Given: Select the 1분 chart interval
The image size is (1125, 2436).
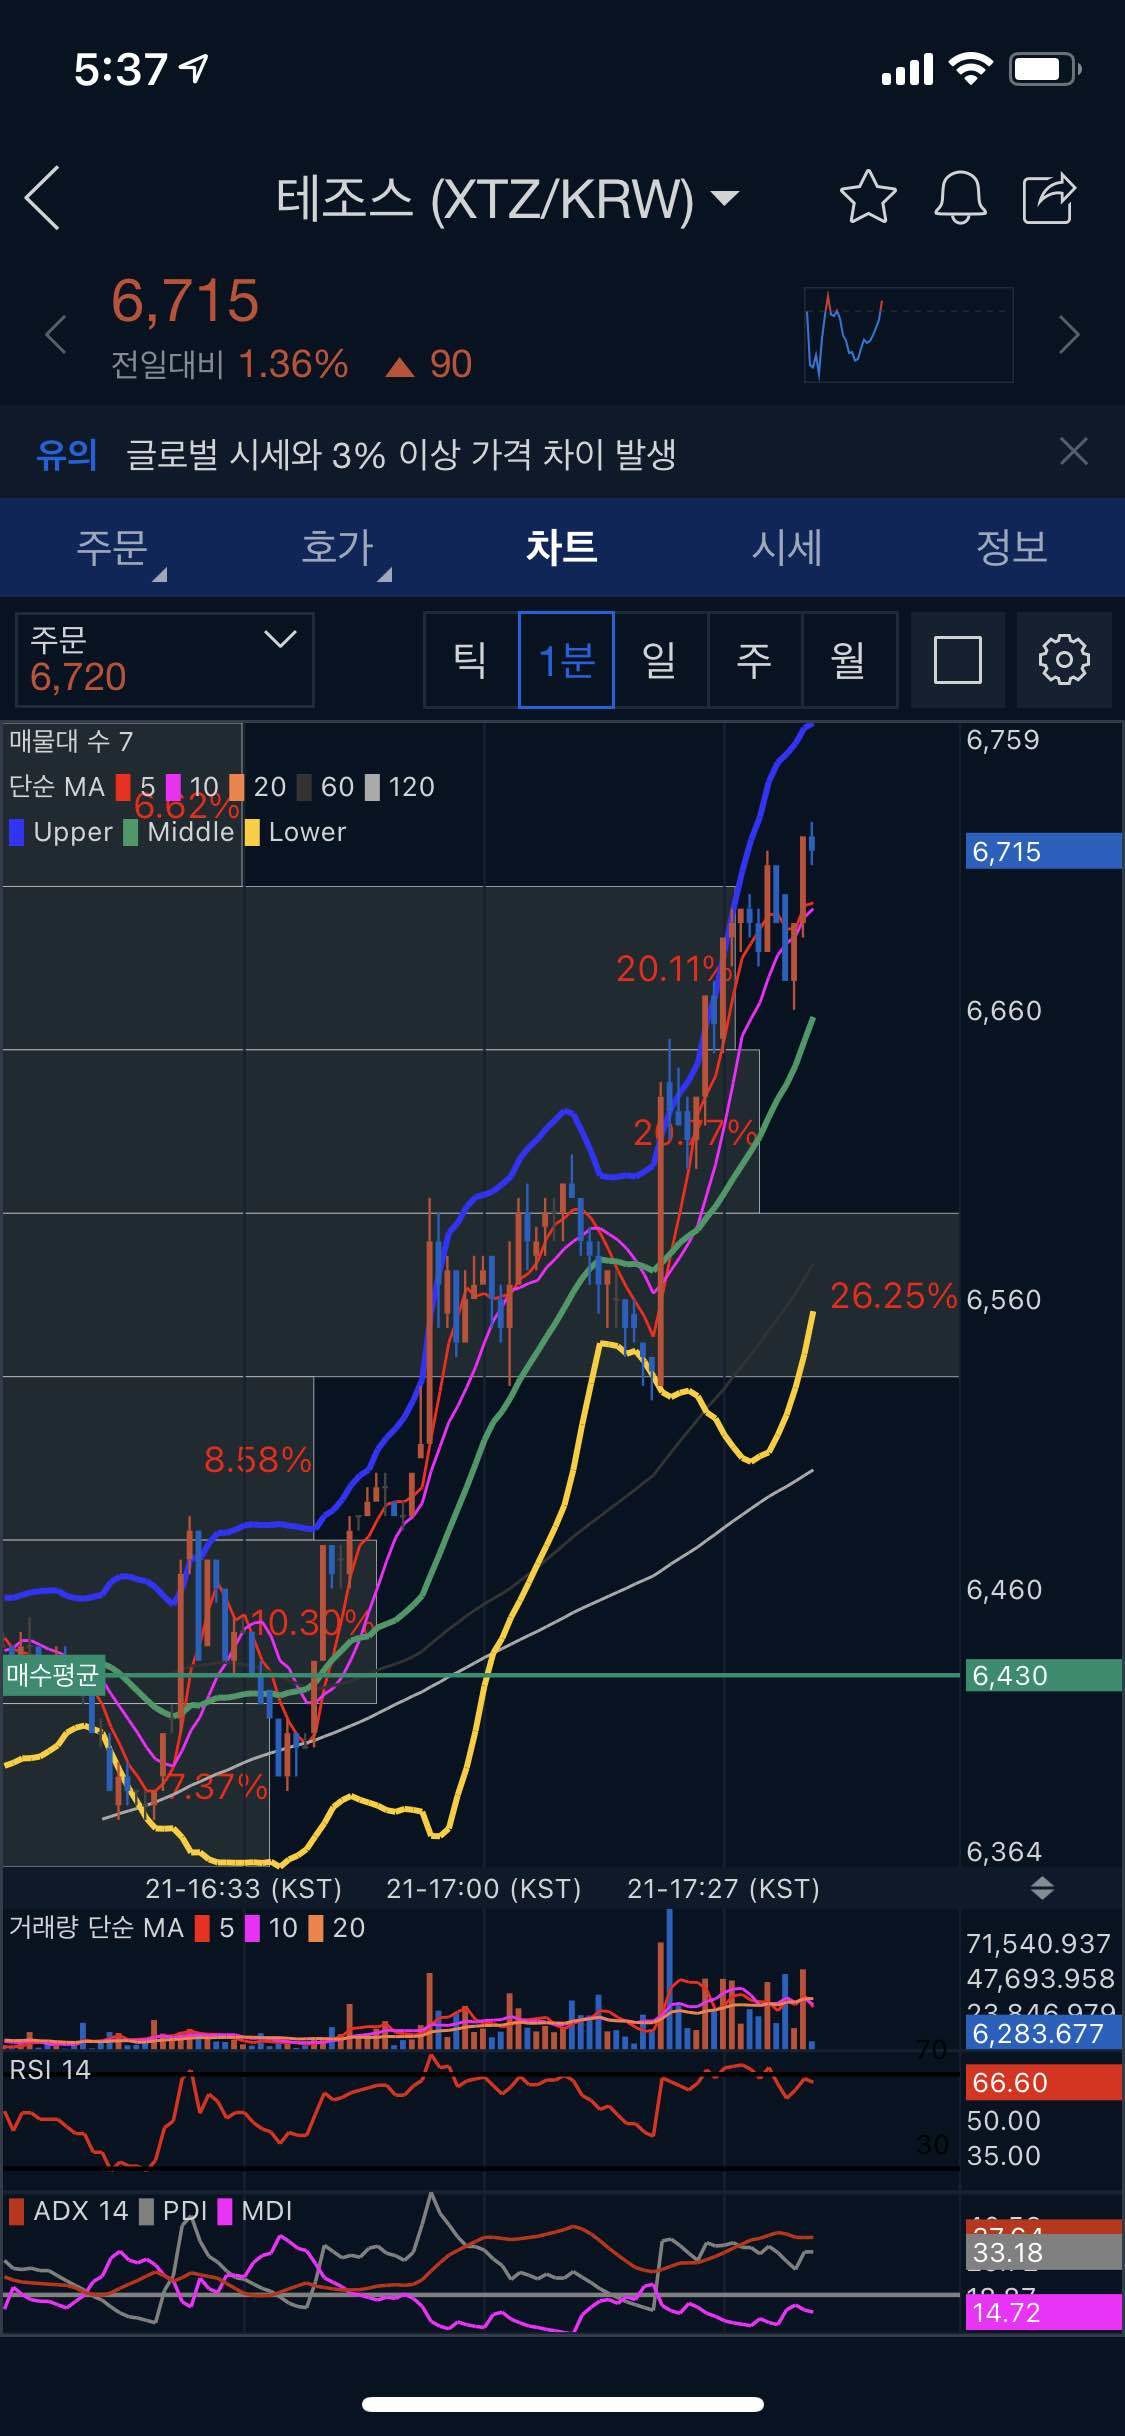Looking at the screenshot, I should point(566,660).
